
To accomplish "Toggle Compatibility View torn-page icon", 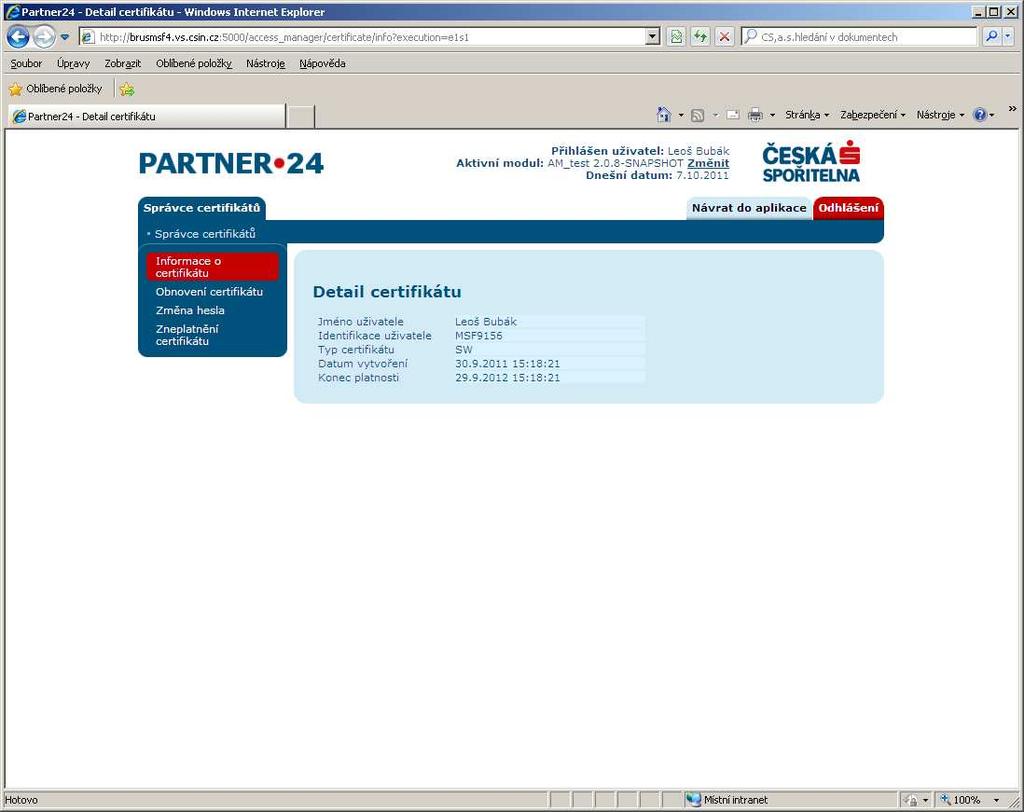I will pyautogui.click(x=676, y=37).
